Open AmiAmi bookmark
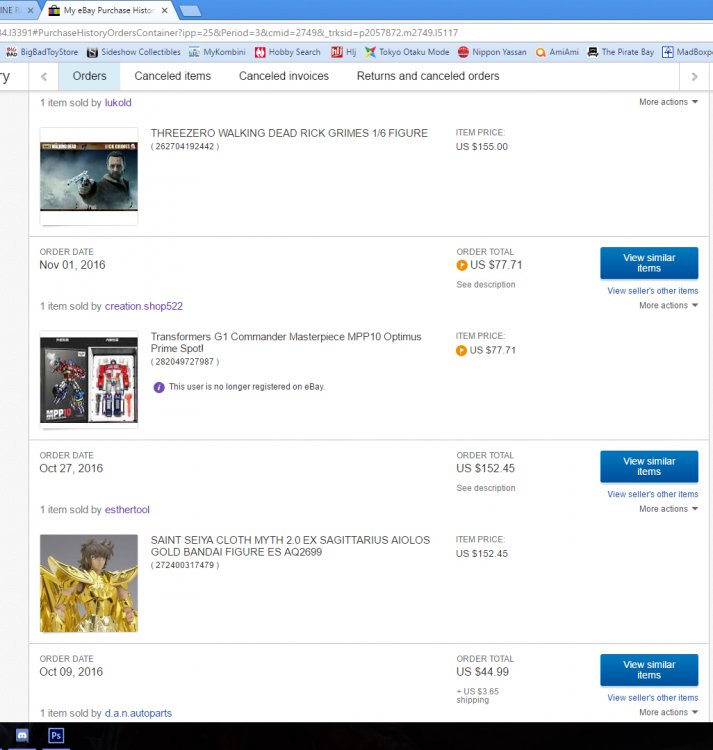The width and height of the screenshot is (713, 750). point(557,52)
